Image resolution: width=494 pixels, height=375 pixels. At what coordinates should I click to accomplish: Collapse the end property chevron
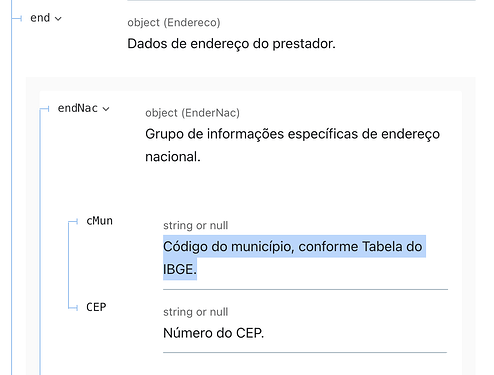(x=58, y=19)
